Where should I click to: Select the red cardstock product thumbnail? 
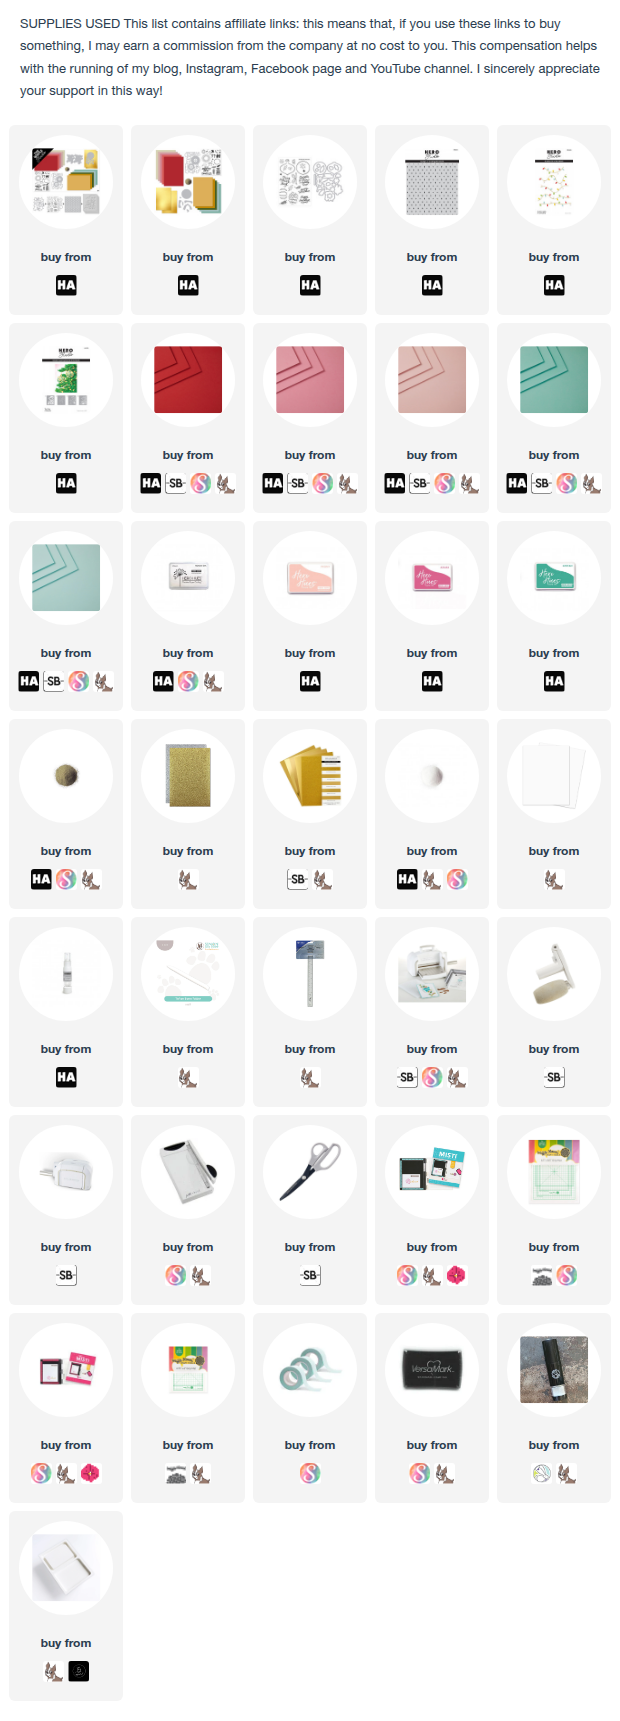[188, 380]
